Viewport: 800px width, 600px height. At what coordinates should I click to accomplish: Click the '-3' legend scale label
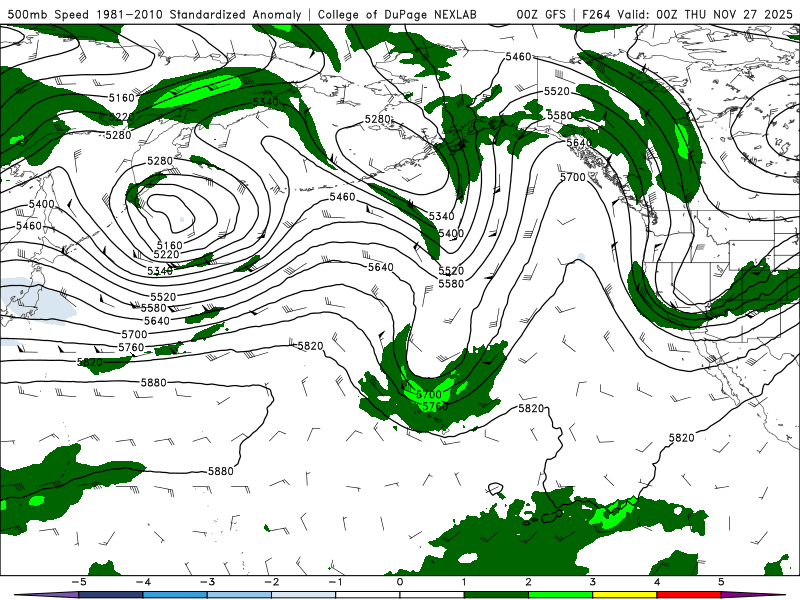click(207, 582)
